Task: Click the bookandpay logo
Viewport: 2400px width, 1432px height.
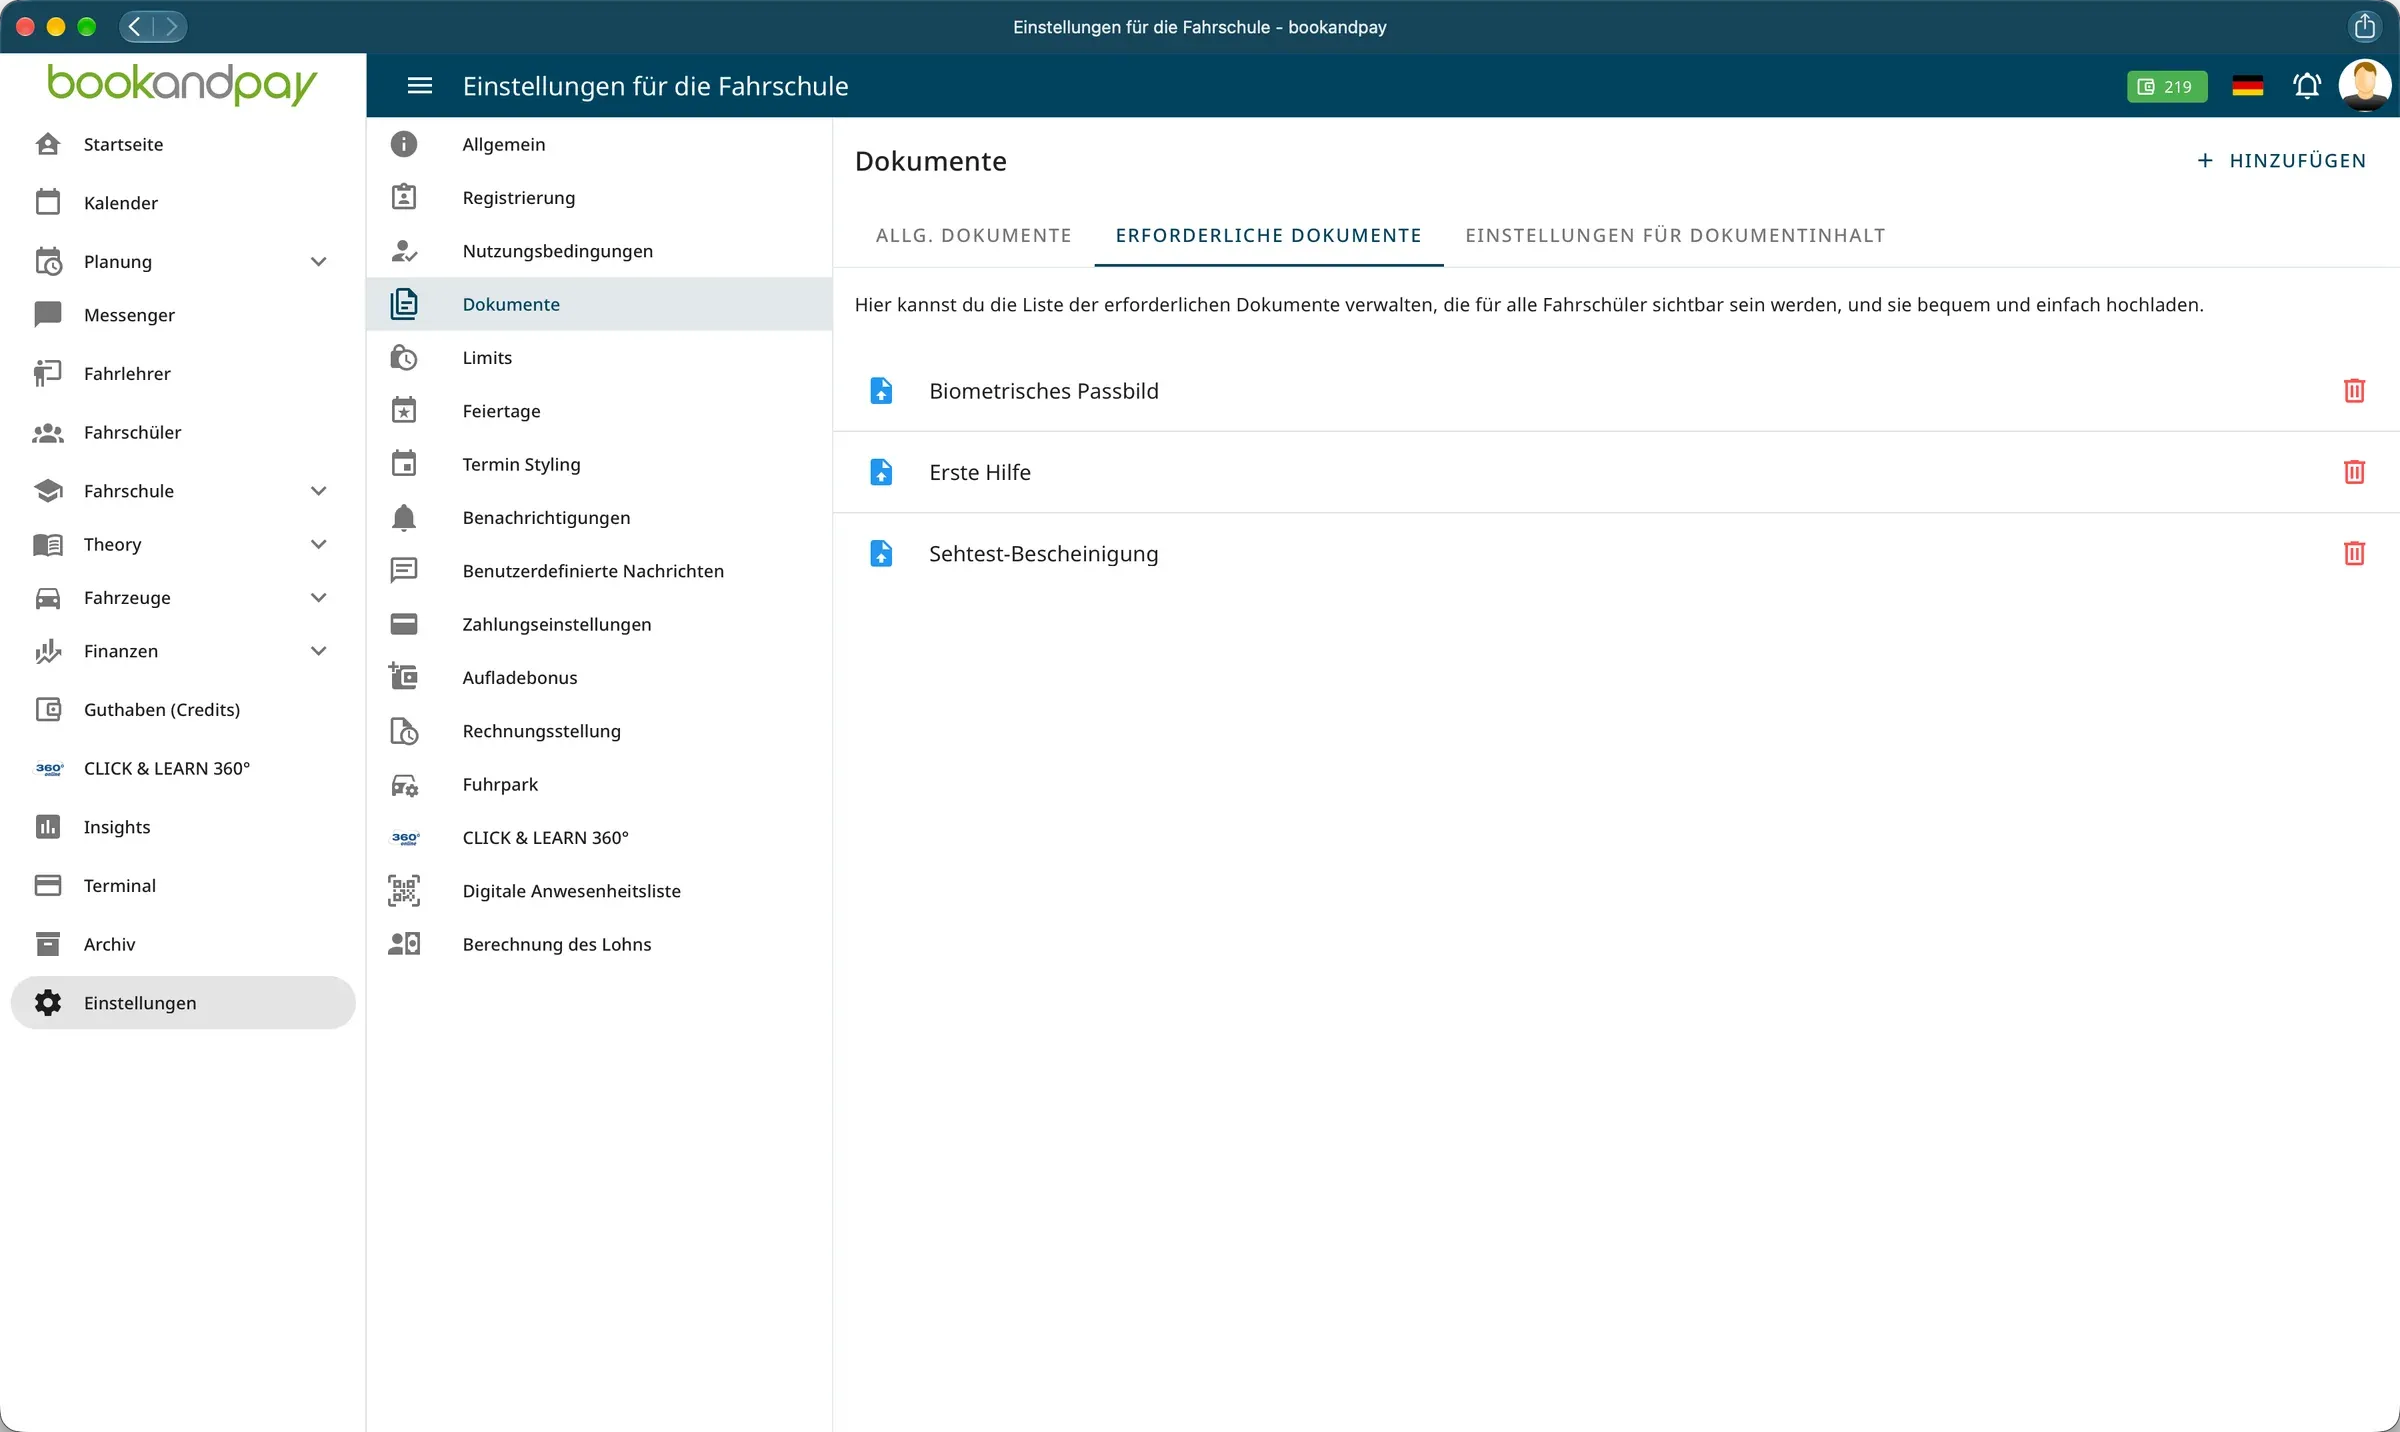Action: [182, 85]
